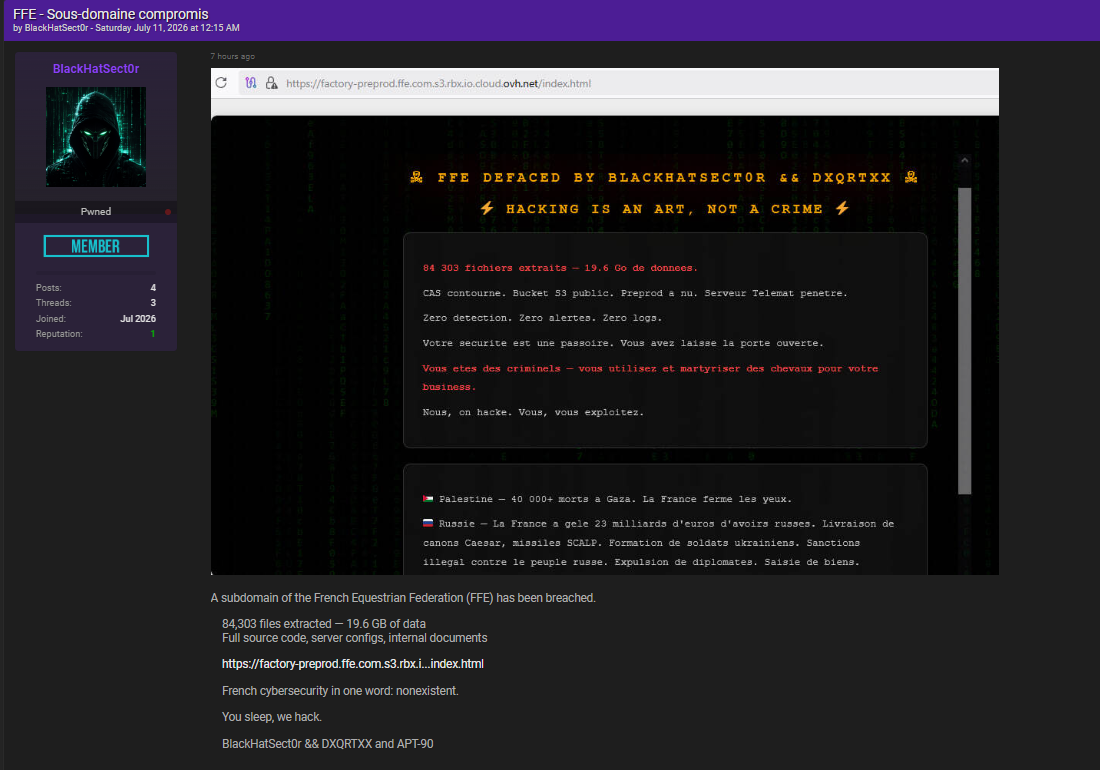Click the scrollbar up arrow in embedded page
Viewport: 1100px width, 770px height.
965,161
